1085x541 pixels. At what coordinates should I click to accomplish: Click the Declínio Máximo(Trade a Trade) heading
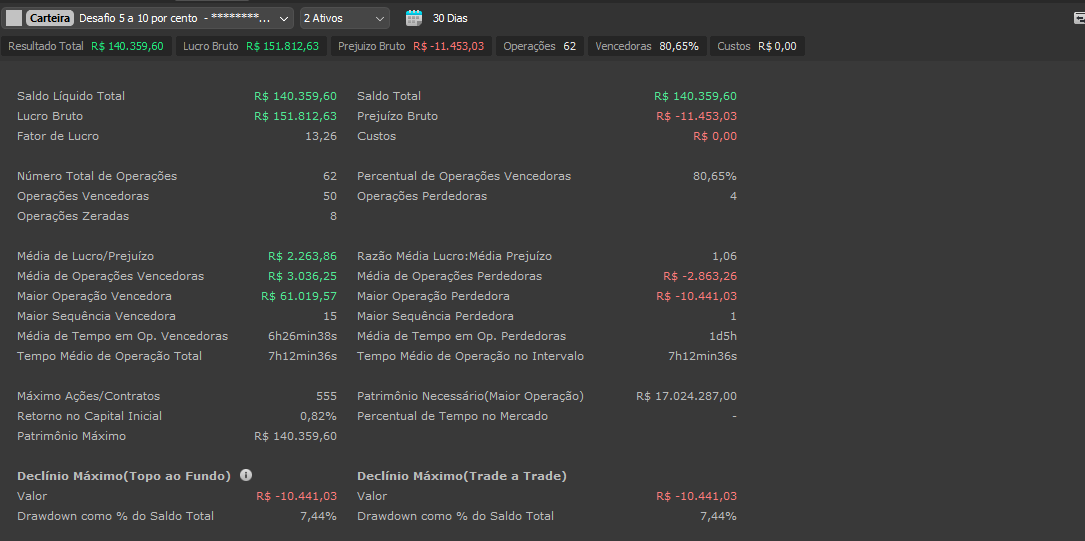(462, 477)
